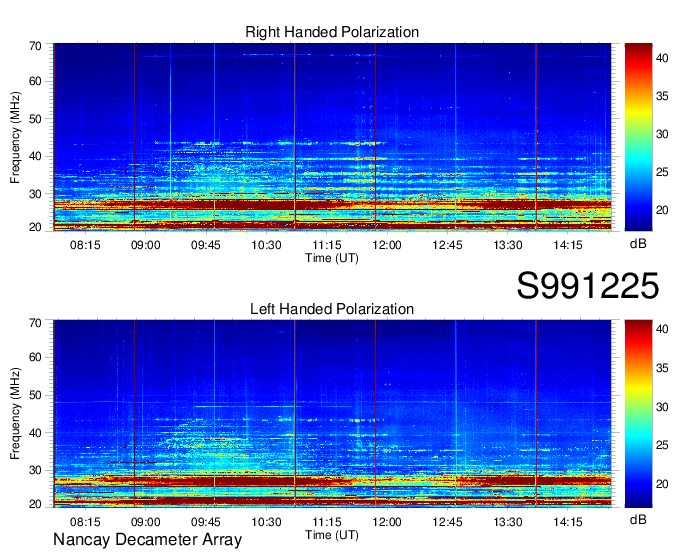Click the dB unit label, bottom color bar
The width and height of the screenshot is (680, 552).
(x=638, y=519)
